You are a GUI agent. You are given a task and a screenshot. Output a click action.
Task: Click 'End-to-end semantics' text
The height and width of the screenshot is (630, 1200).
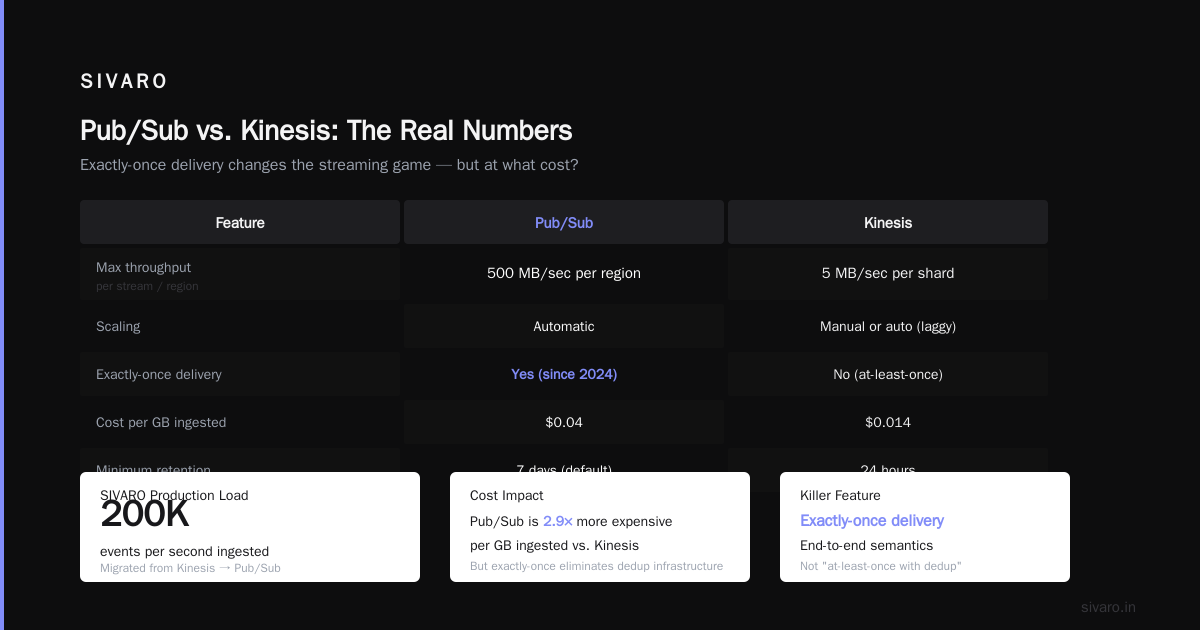click(x=866, y=545)
